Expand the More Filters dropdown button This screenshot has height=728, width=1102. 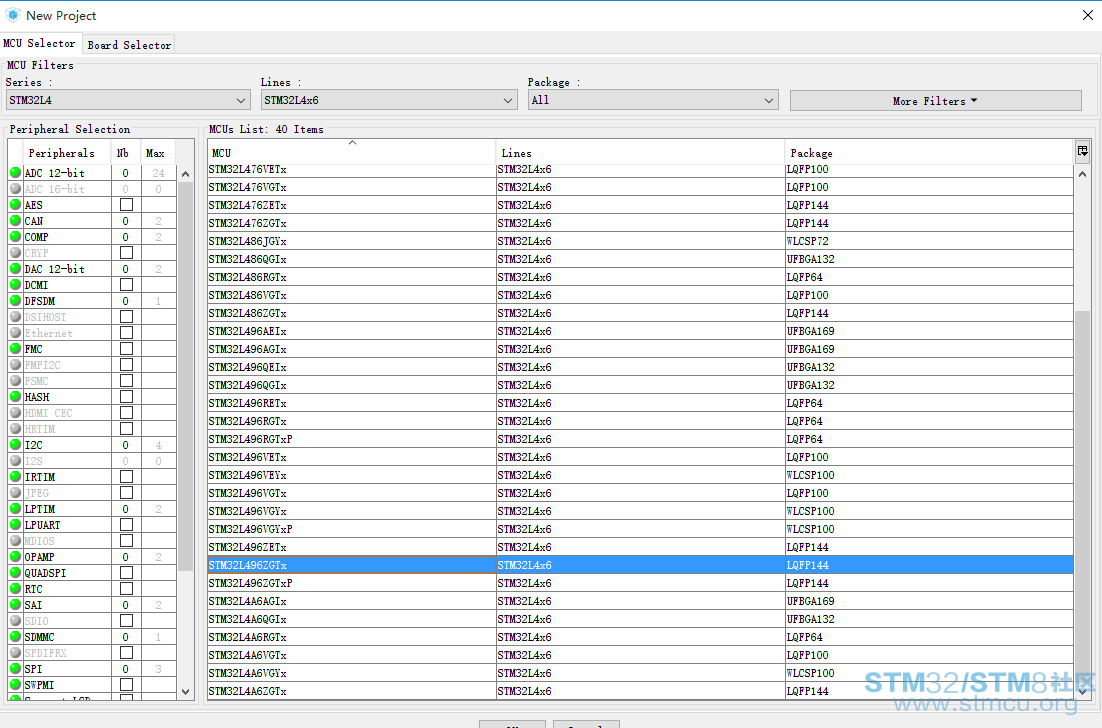pos(935,100)
